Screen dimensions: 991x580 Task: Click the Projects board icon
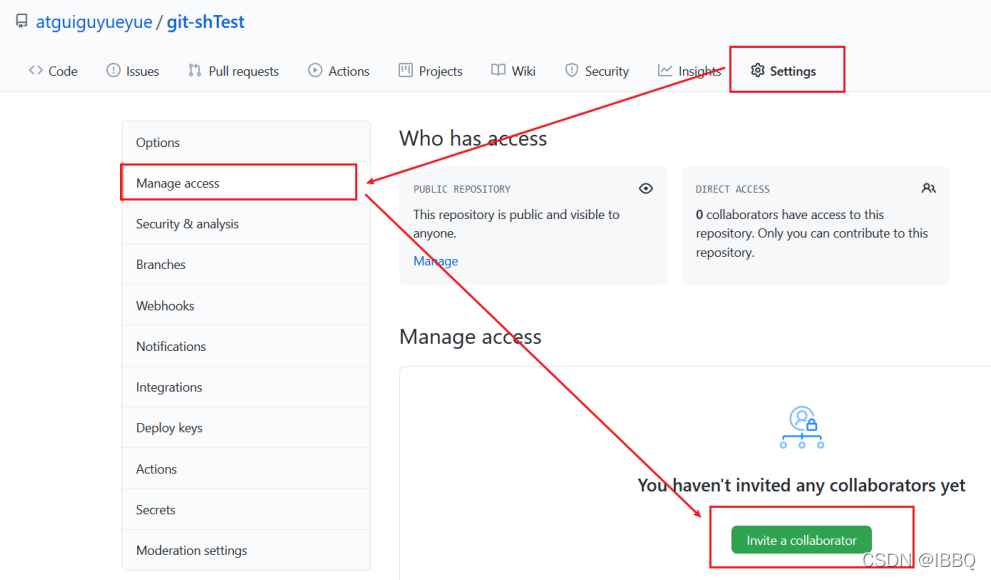[405, 70]
